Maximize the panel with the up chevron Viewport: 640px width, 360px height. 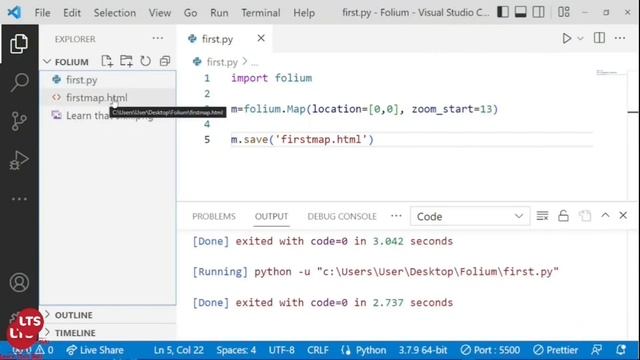coord(605,215)
